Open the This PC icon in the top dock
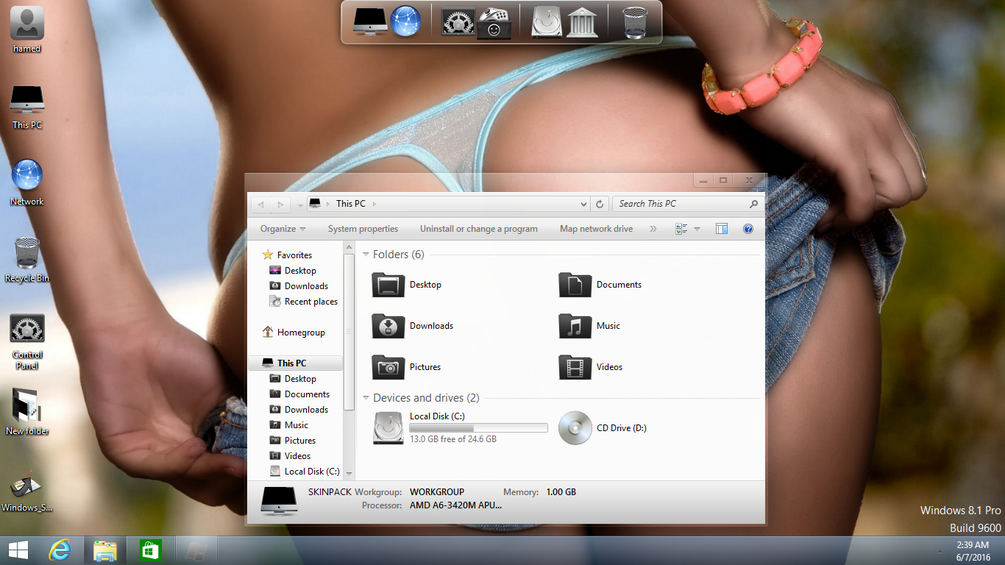The image size is (1005, 565). tap(370, 21)
